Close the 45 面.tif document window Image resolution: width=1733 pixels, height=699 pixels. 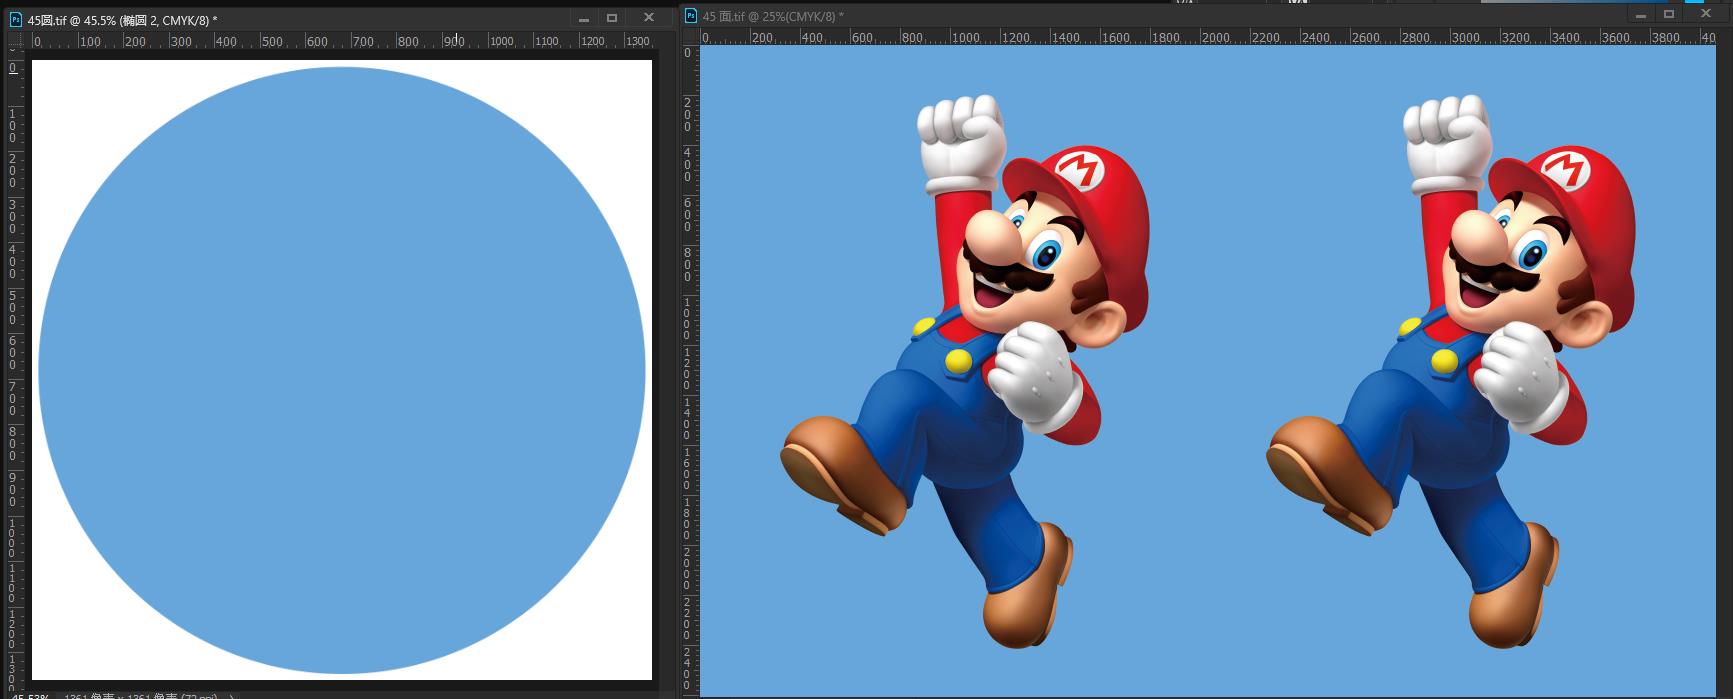(x=1706, y=15)
